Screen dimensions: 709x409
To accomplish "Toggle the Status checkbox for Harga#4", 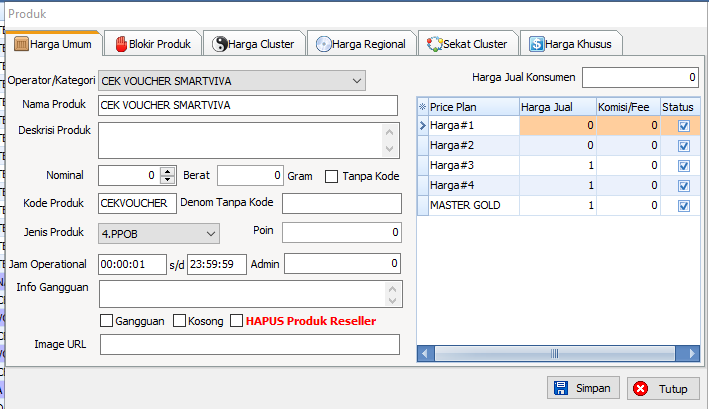I will coord(684,185).
